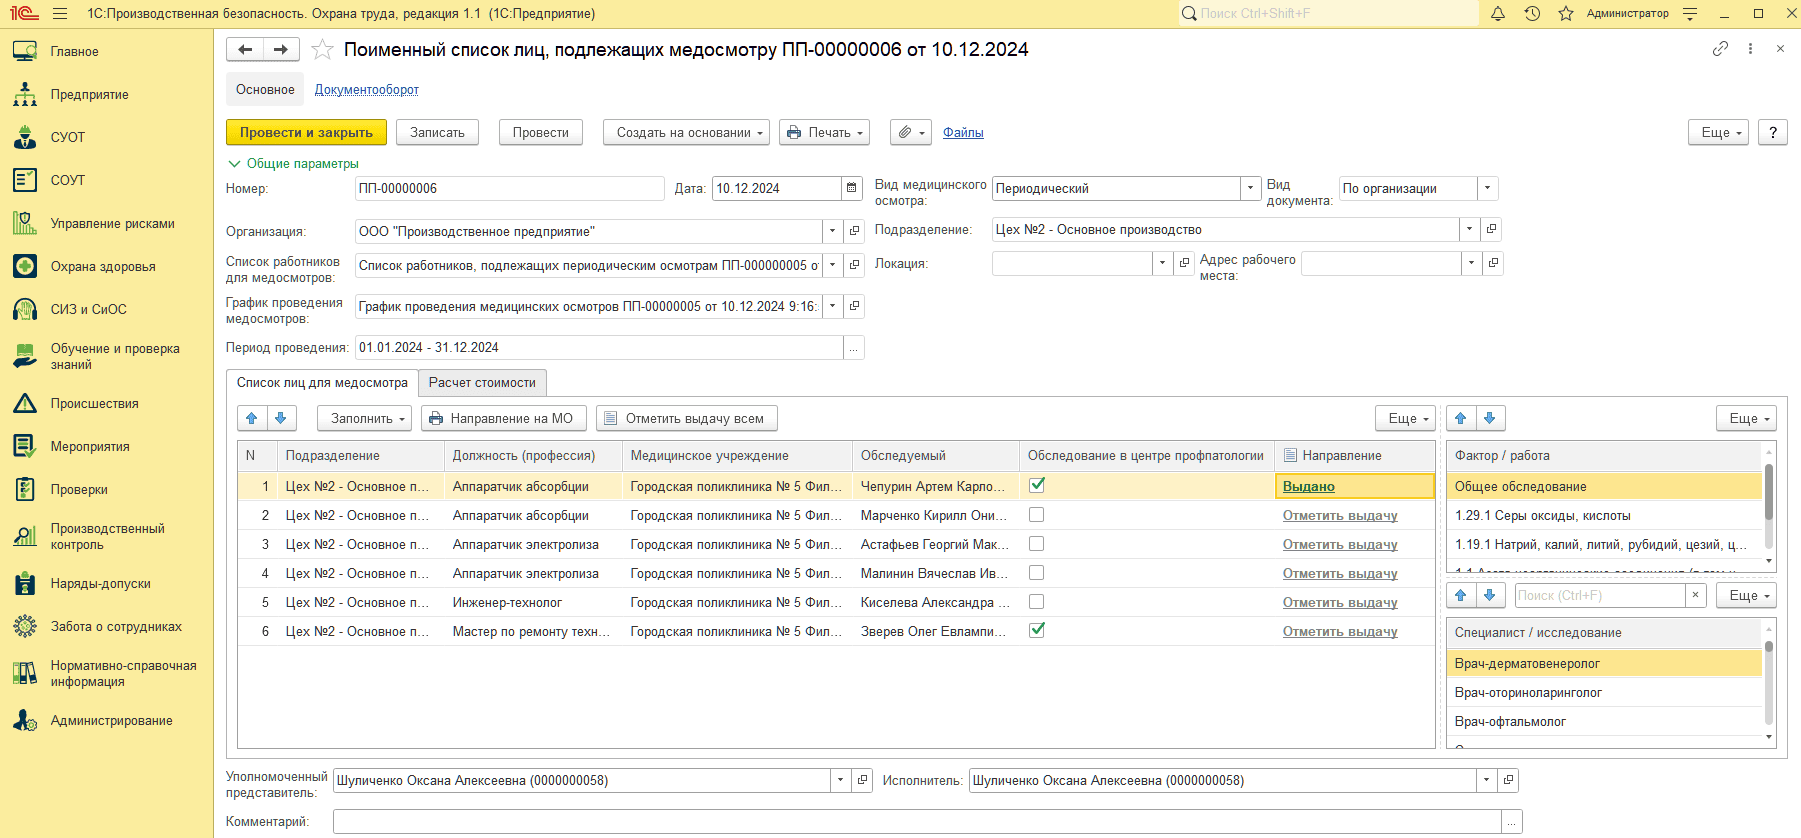Expand the Организация dropdown list
The height and width of the screenshot is (838, 1801).
tap(832, 231)
